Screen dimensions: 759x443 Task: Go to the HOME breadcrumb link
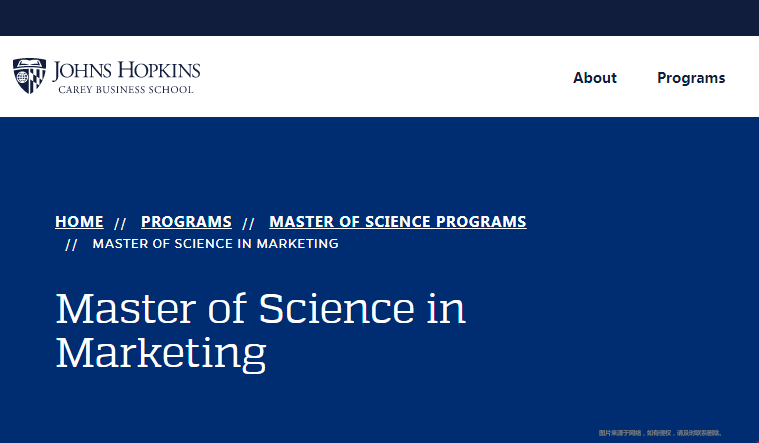pos(79,221)
